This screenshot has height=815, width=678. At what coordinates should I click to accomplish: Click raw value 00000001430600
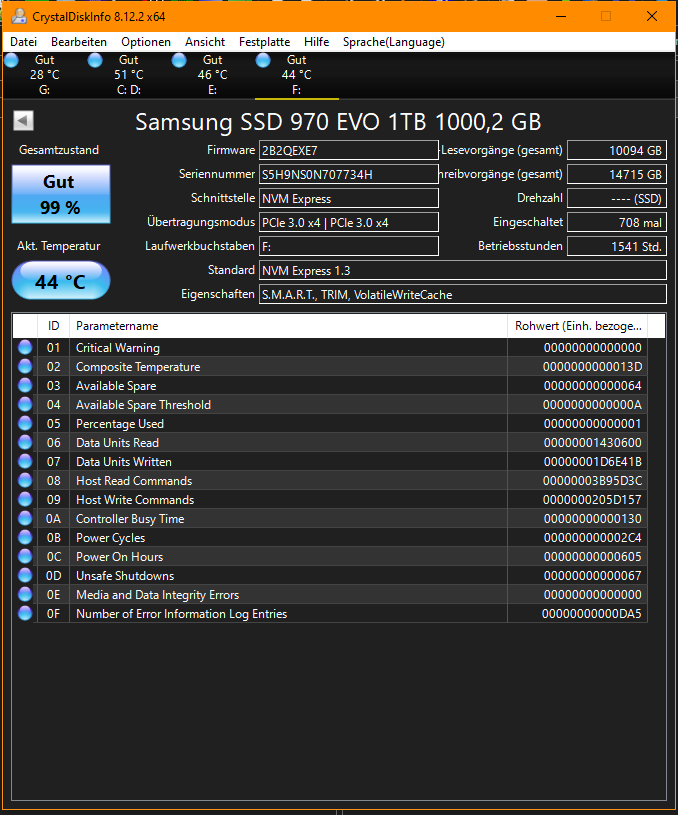point(593,443)
